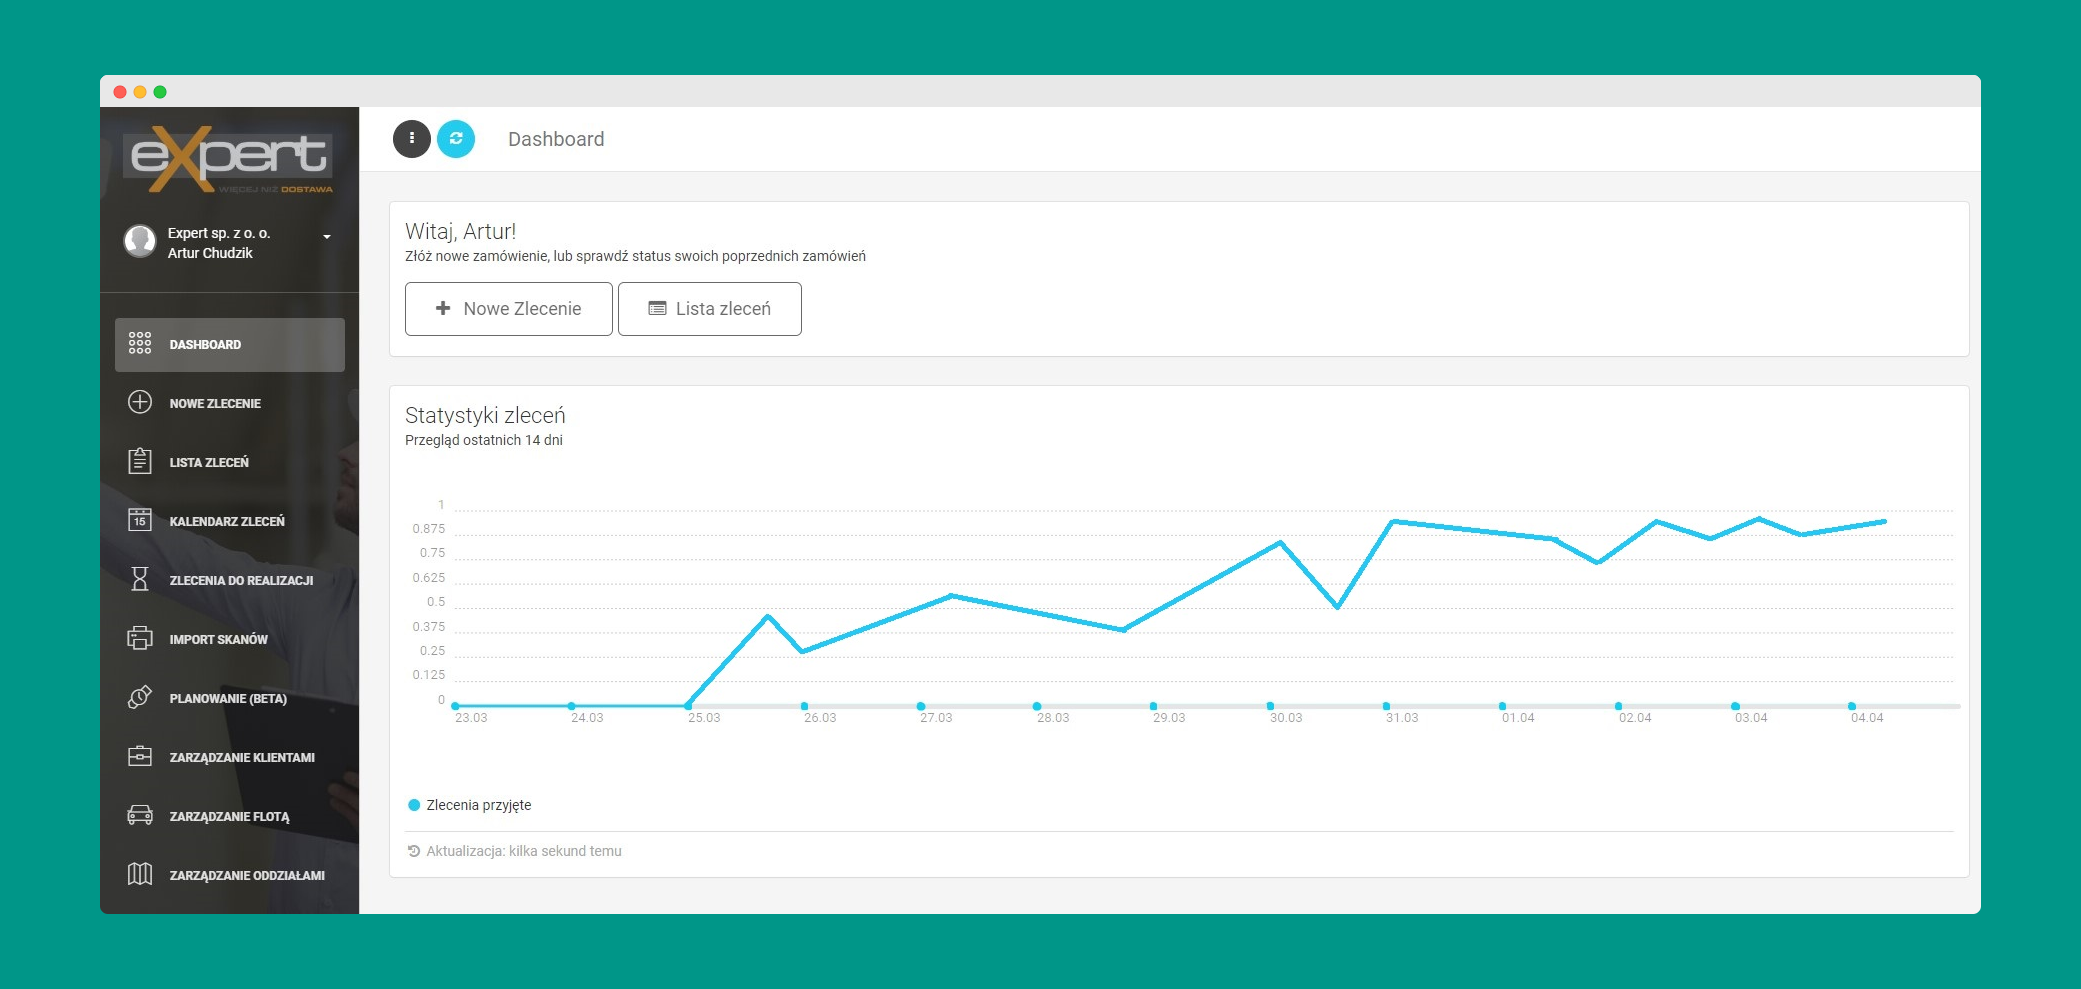Click the map icon for Zarządzanie Oddziałami
The height and width of the screenshot is (989, 2081).
[140, 874]
